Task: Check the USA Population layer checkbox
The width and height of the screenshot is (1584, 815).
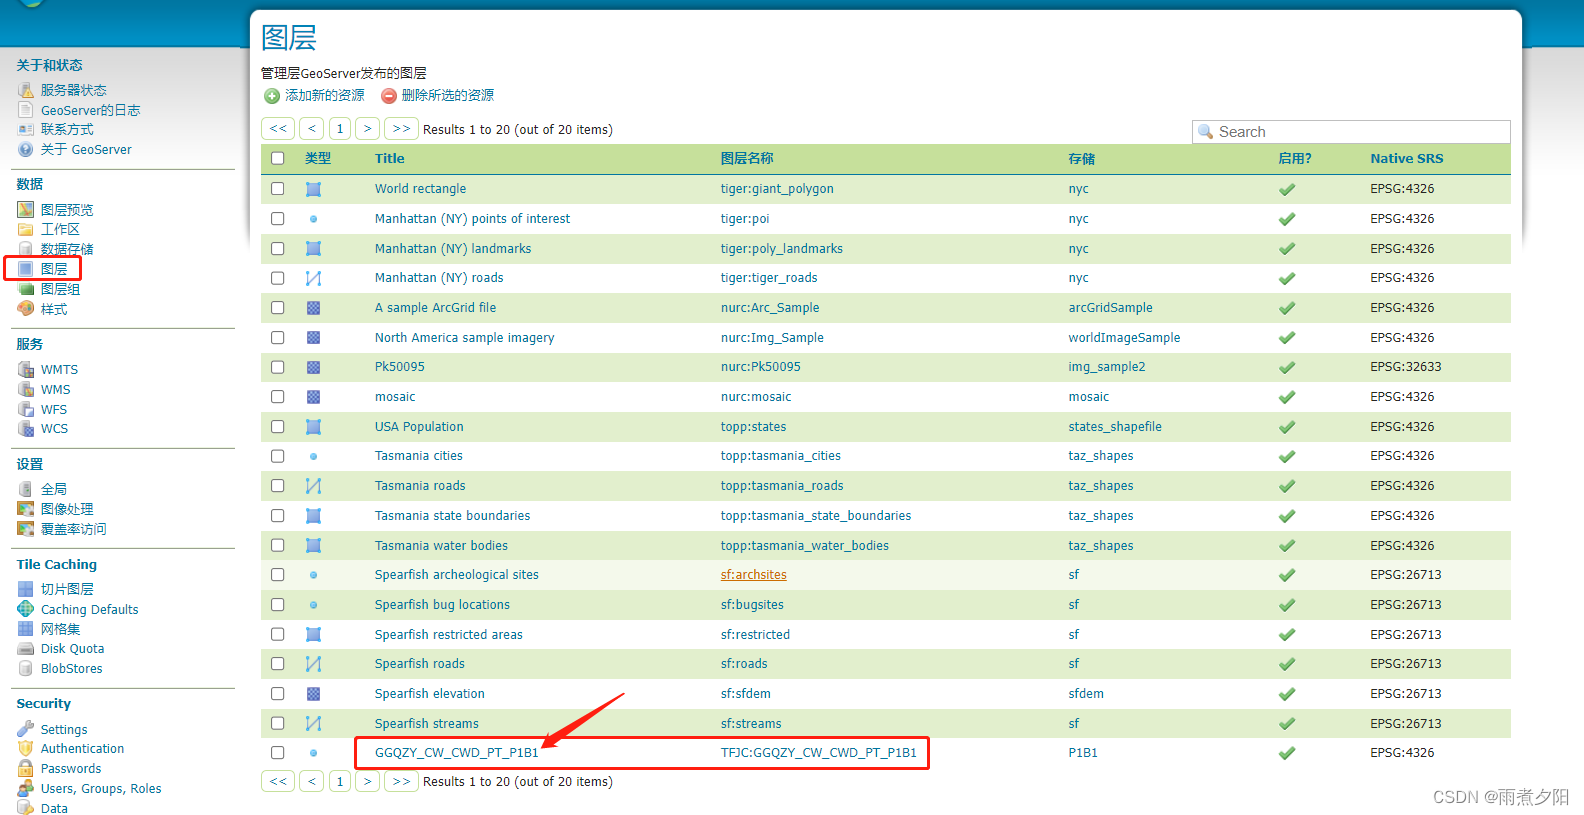Action: click(278, 426)
